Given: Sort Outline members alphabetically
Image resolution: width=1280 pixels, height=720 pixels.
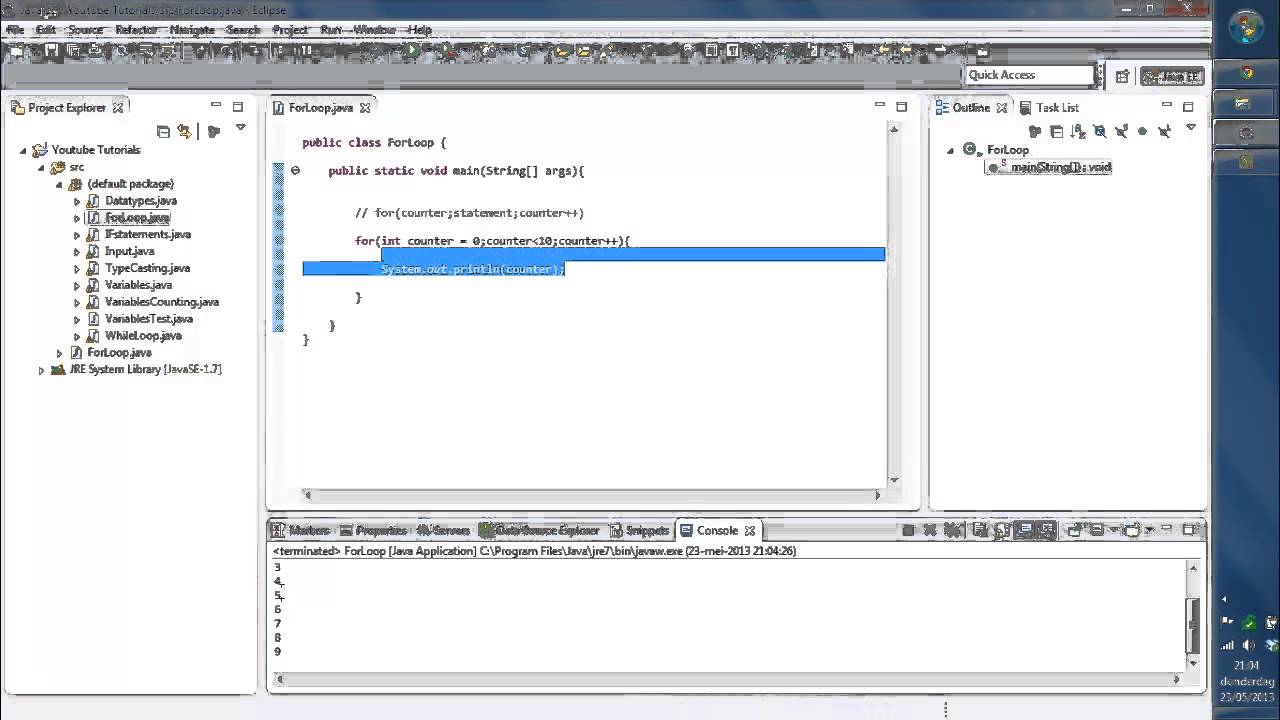Looking at the screenshot, I should [1078, 131].
